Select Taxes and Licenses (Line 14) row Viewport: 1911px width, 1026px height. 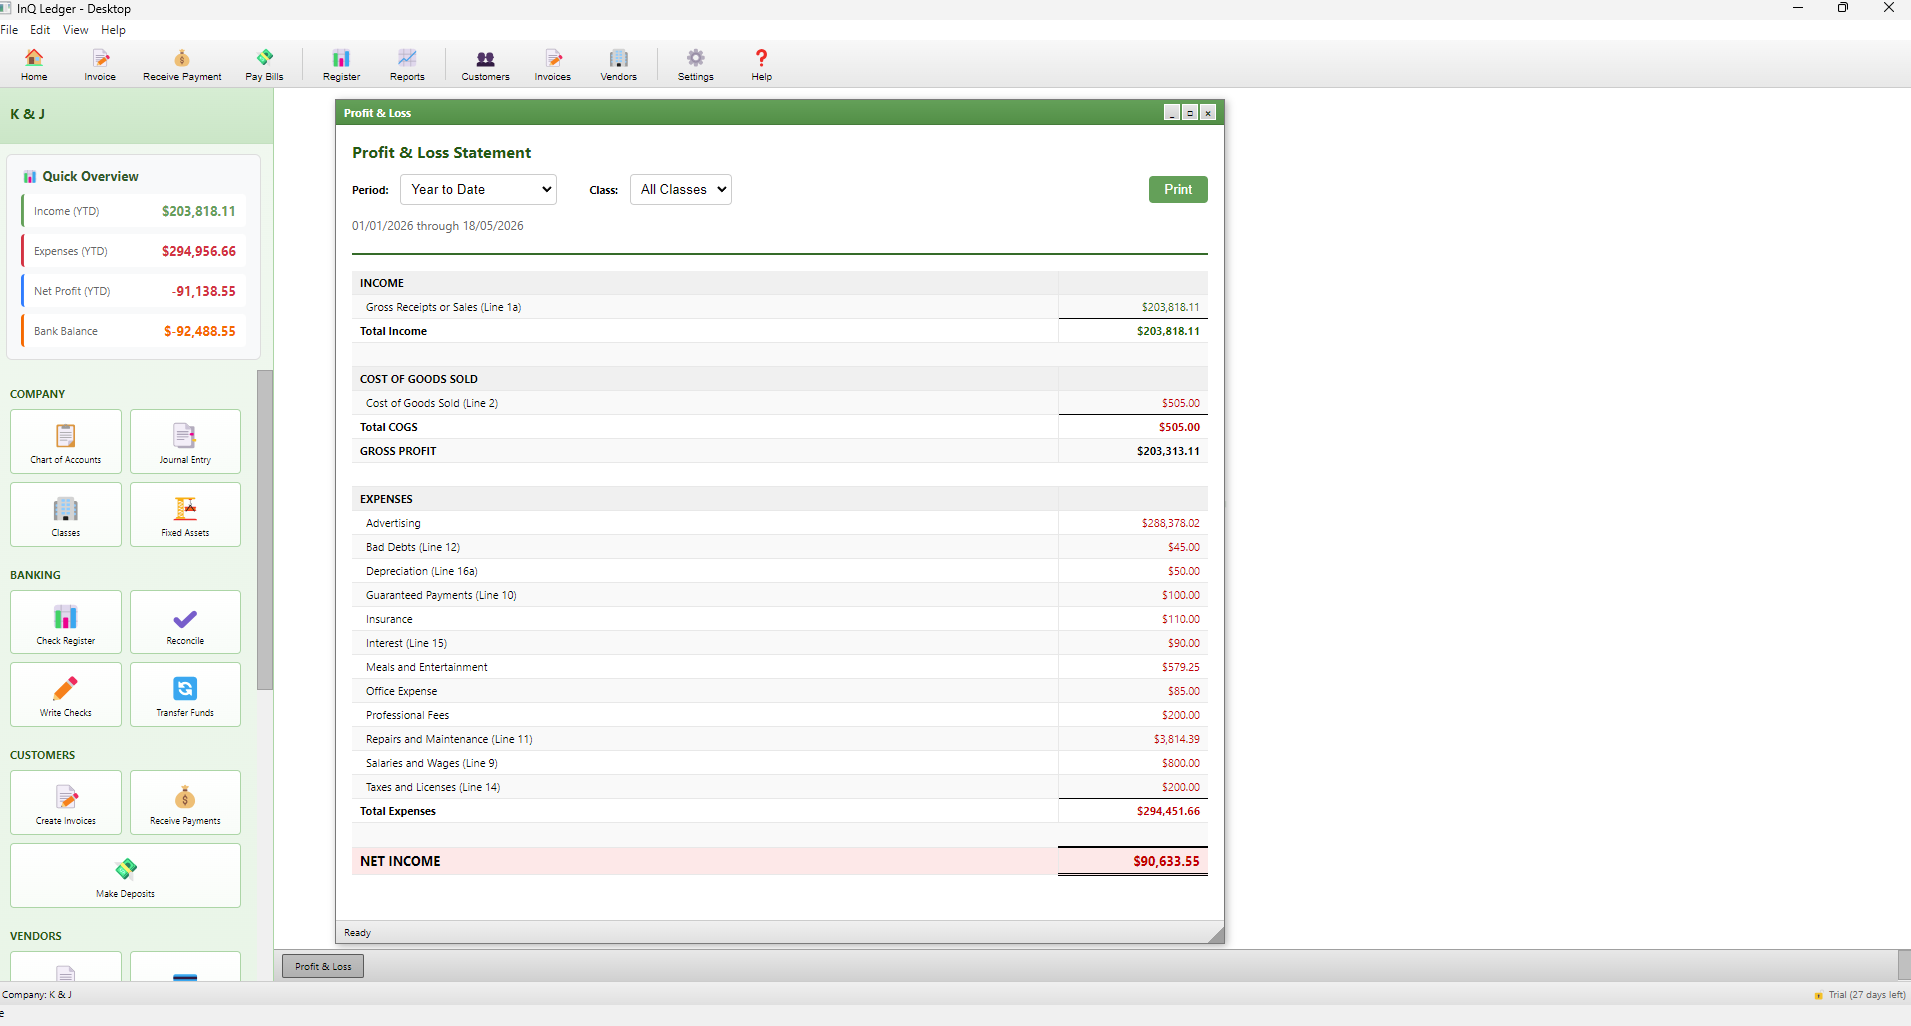(x=780, y=787)
